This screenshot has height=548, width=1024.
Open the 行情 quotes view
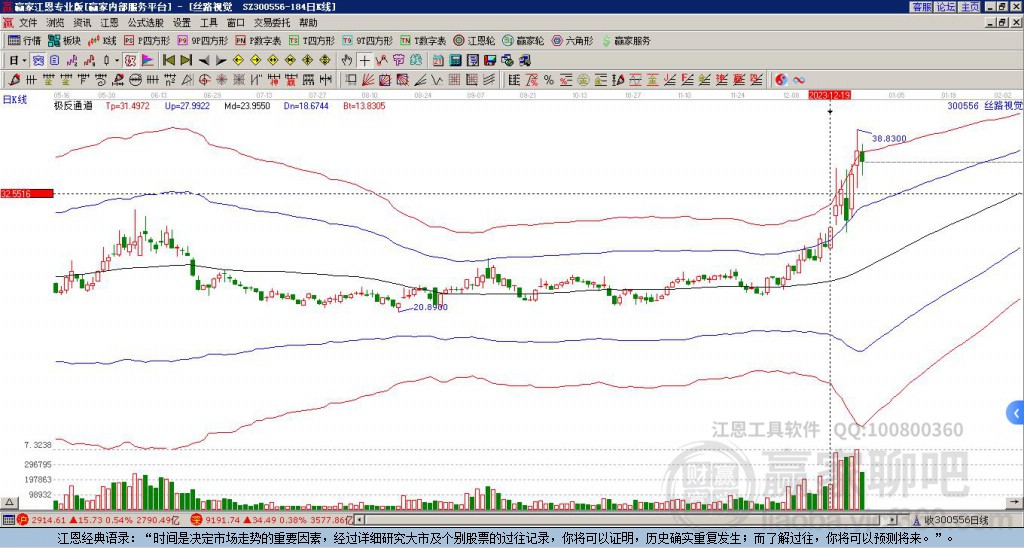point(24,40)
